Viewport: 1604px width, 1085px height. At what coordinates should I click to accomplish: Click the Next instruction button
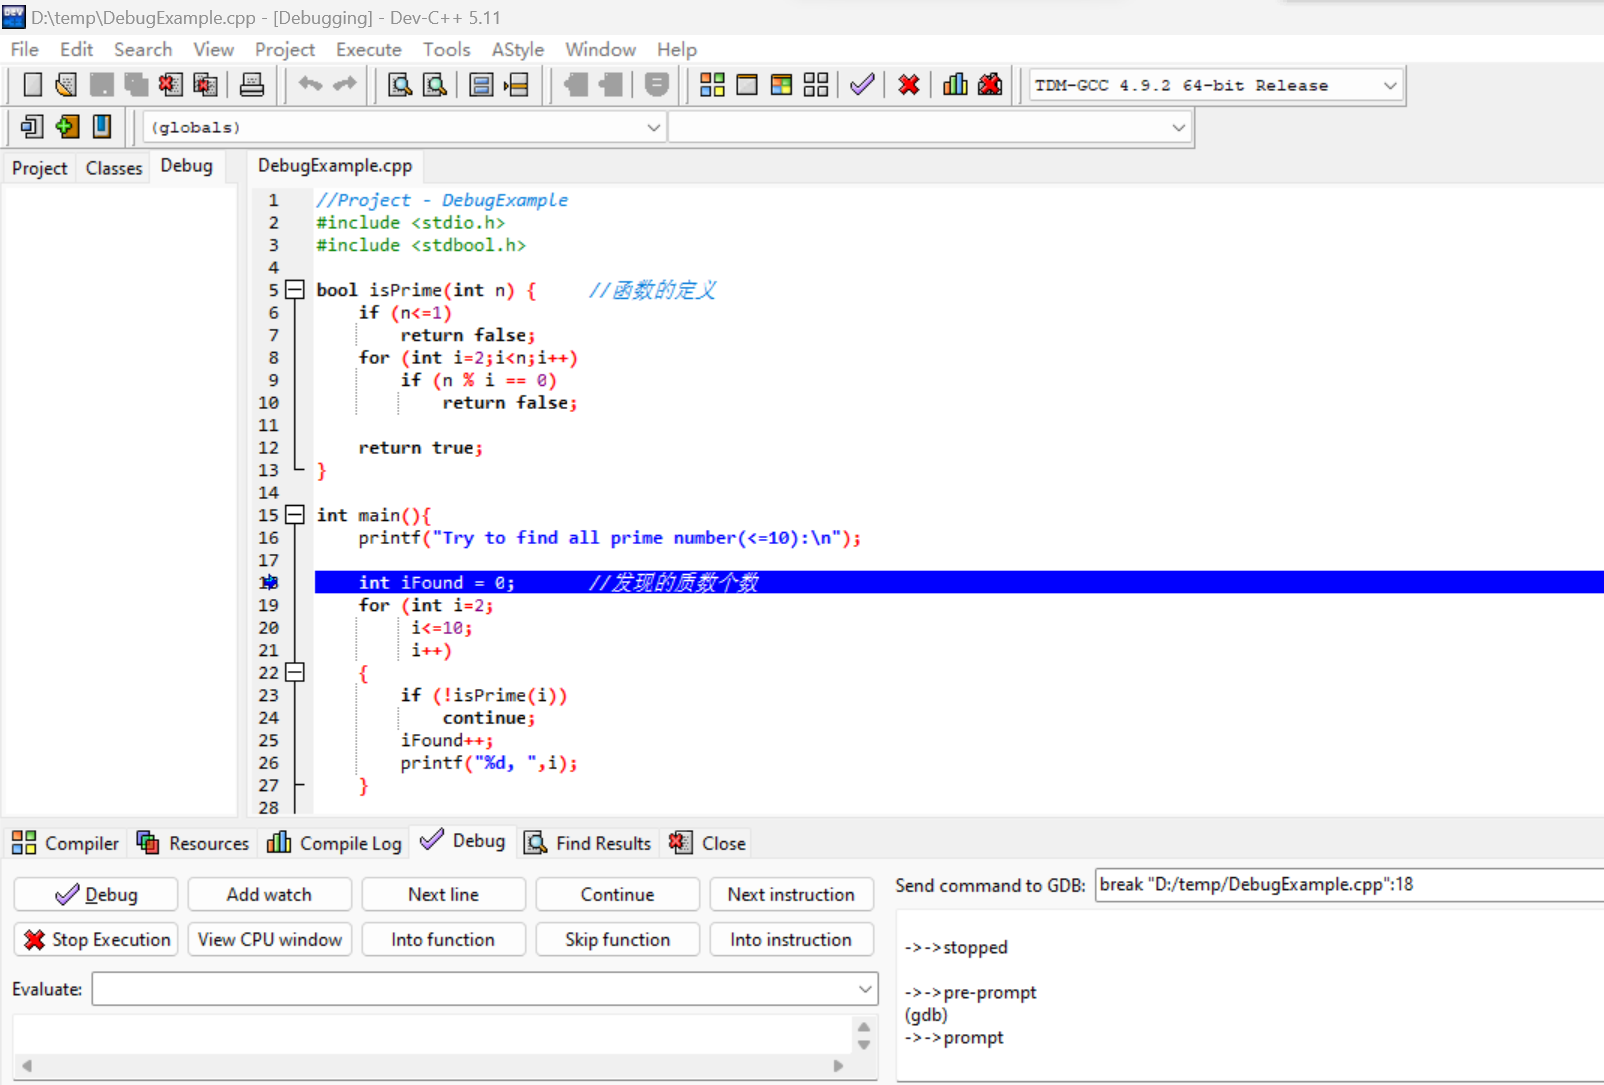tap(791, 894)
